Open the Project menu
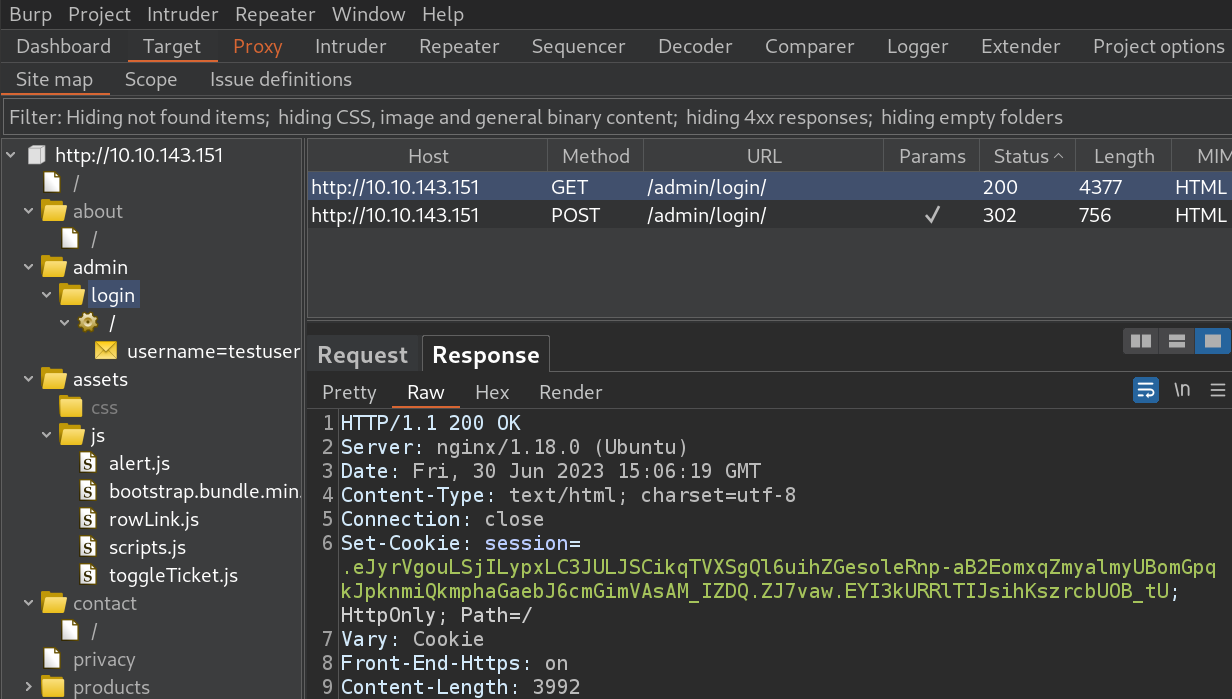1232x699 pixels. tap(99, 14)
